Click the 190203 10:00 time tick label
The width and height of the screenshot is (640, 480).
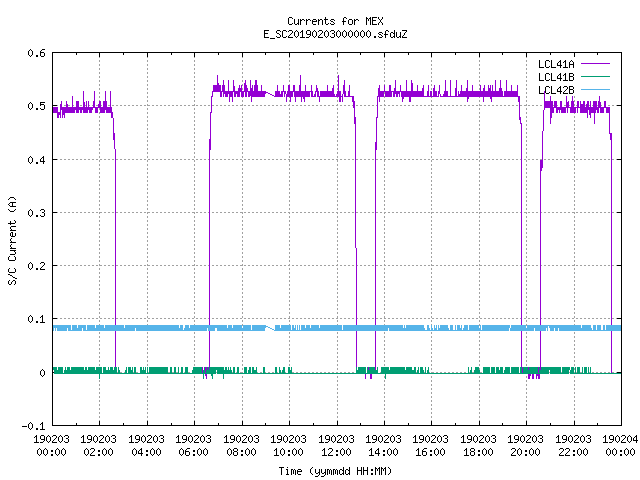pyautogui.click(x=288, y=446)
